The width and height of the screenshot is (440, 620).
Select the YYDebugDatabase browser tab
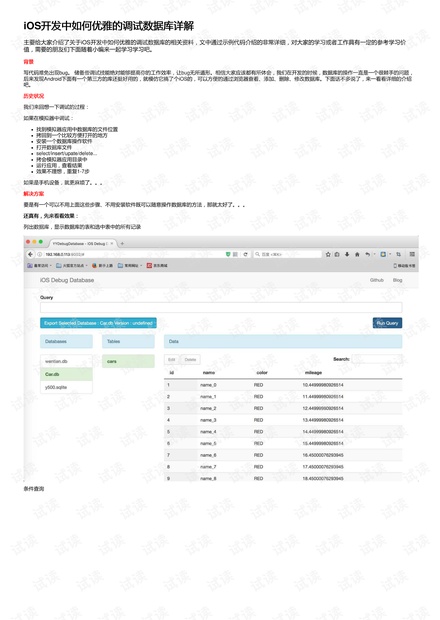pos(81,244)
